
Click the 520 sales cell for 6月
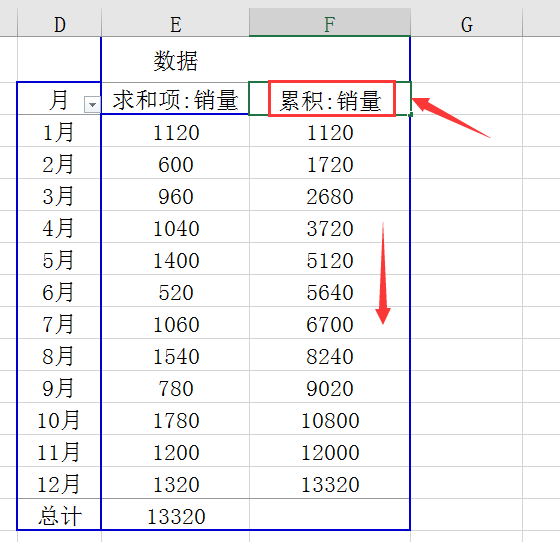click(175, 291)
